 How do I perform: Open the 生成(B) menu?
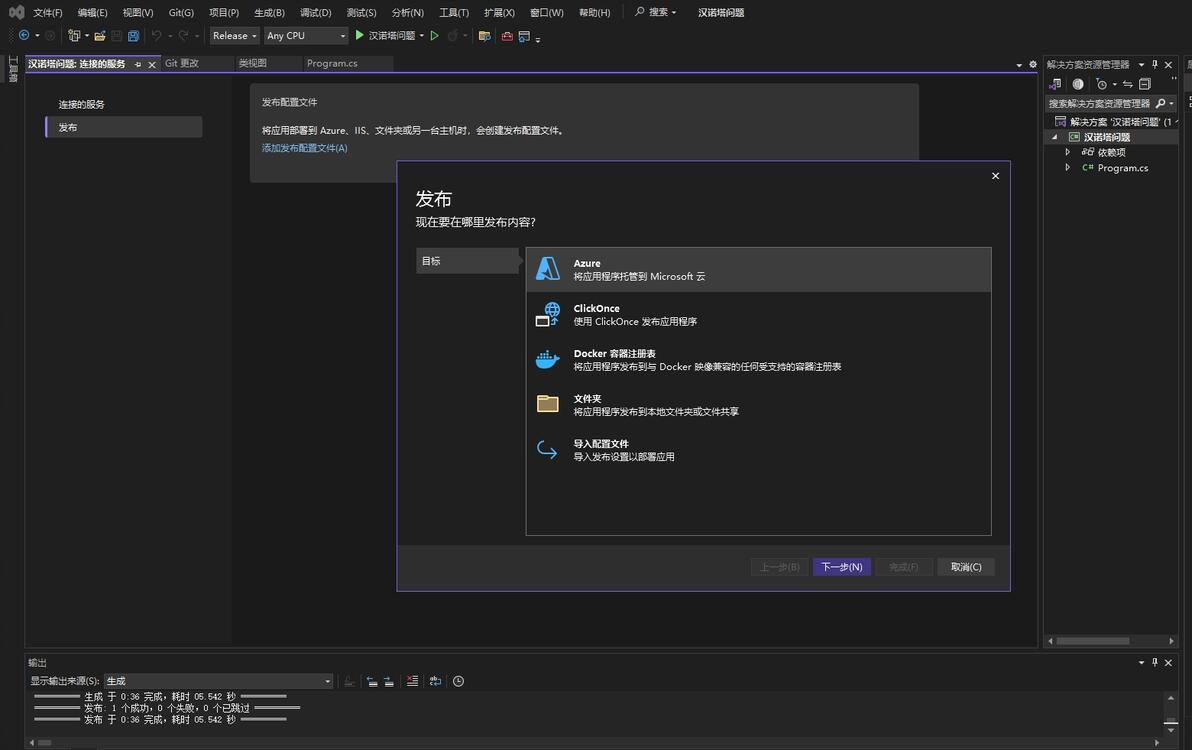click(269, 13)
